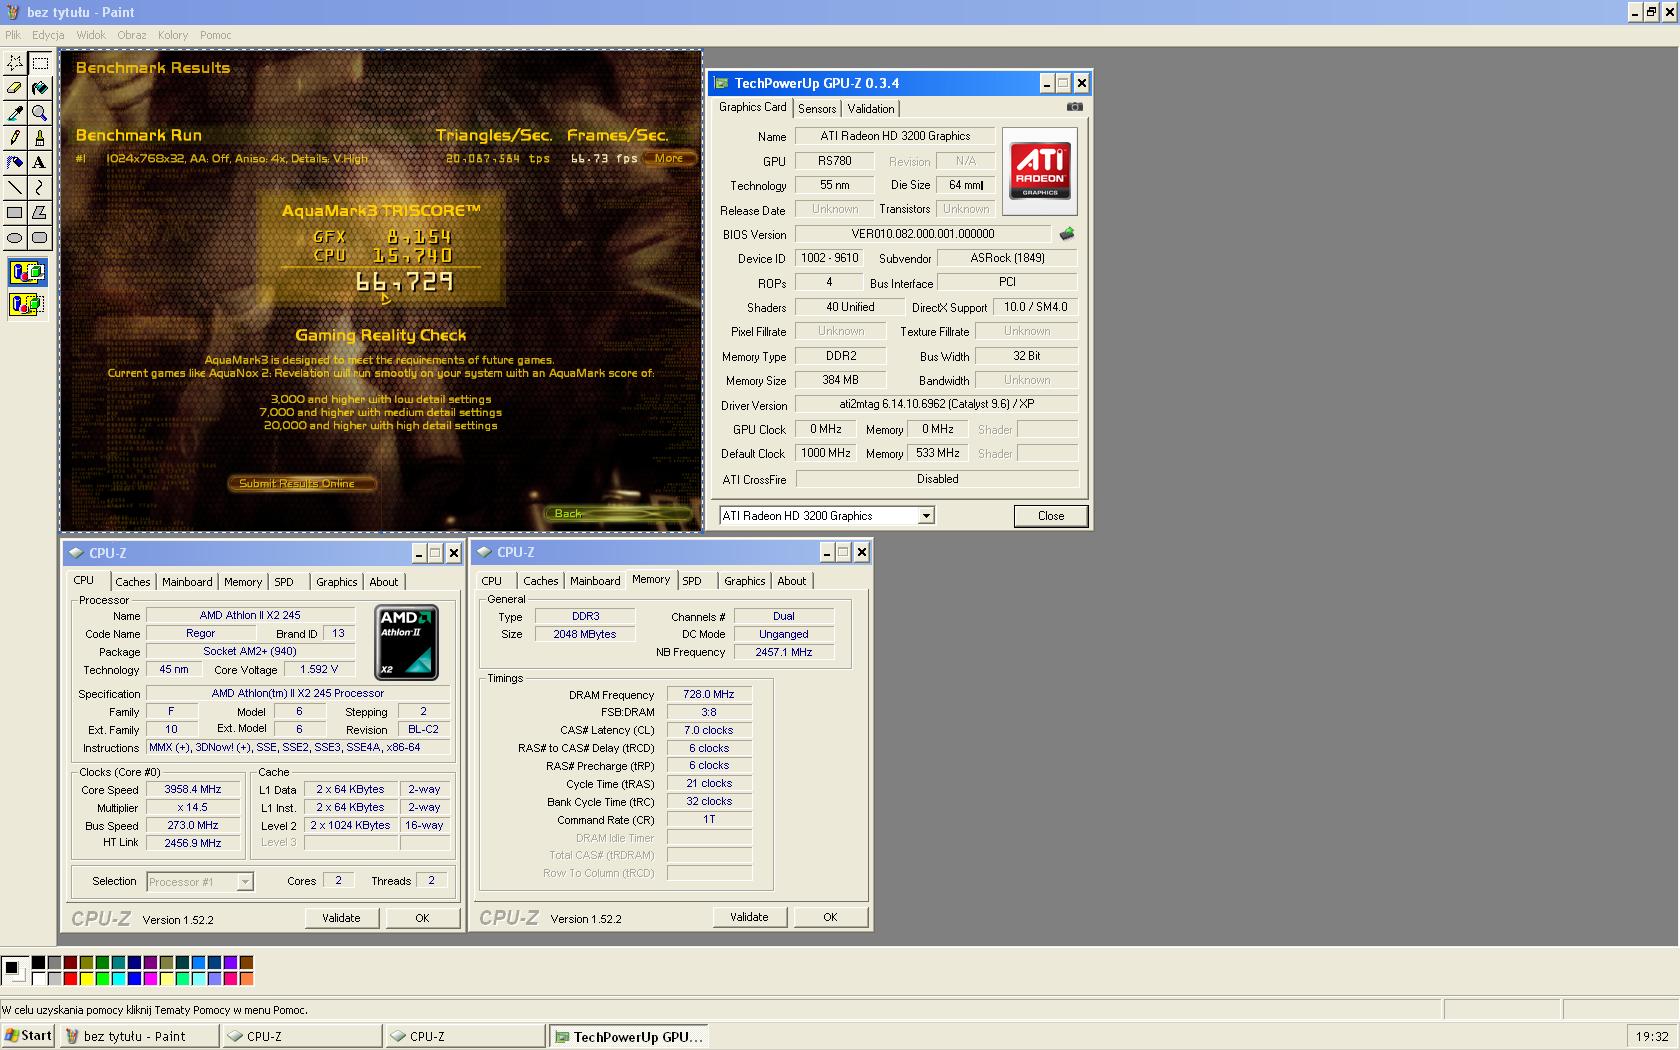Switch to first CPU-Z taskbar item
Image resolution: width=1680 pixels, height=1050 pixels.
[301, 1037]
